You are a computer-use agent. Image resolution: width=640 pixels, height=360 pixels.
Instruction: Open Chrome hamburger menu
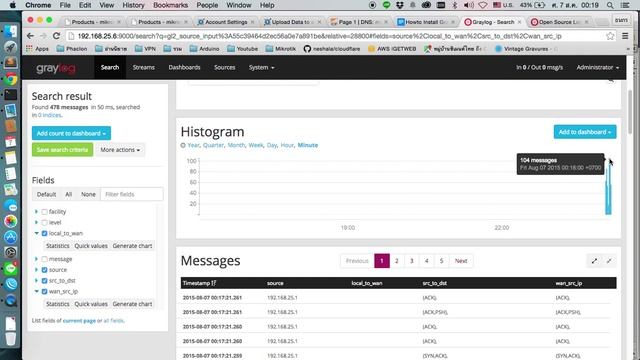[625, 36]
